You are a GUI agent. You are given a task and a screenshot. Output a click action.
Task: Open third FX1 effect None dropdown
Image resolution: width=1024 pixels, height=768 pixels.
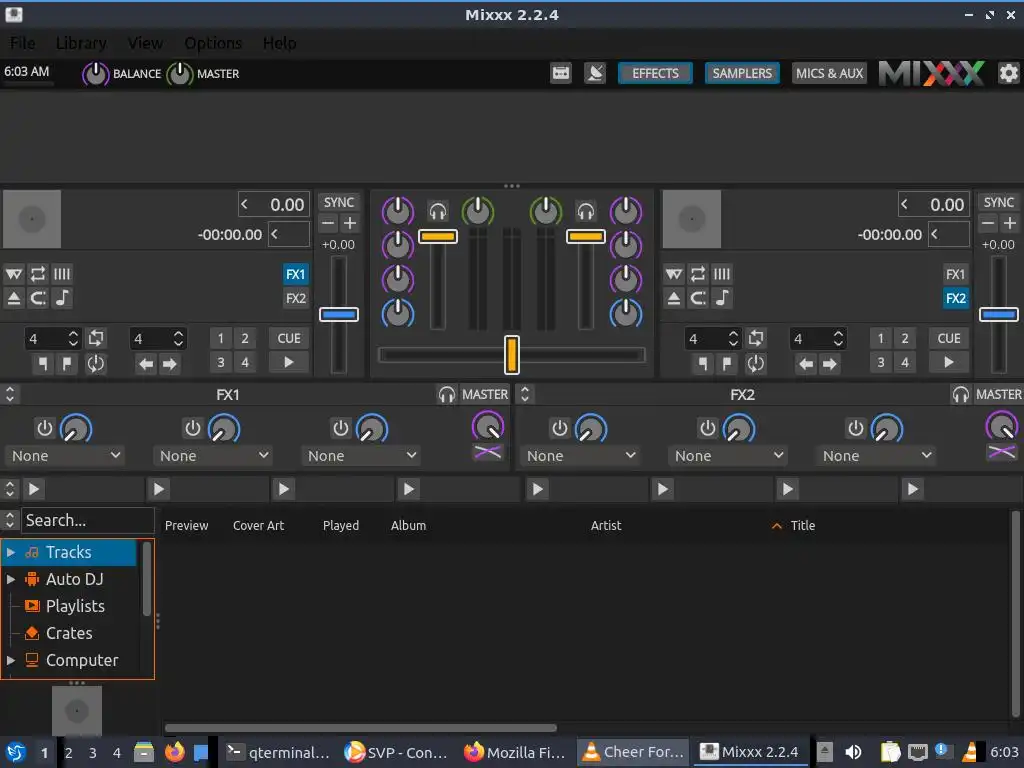click(x=361, y=456)
